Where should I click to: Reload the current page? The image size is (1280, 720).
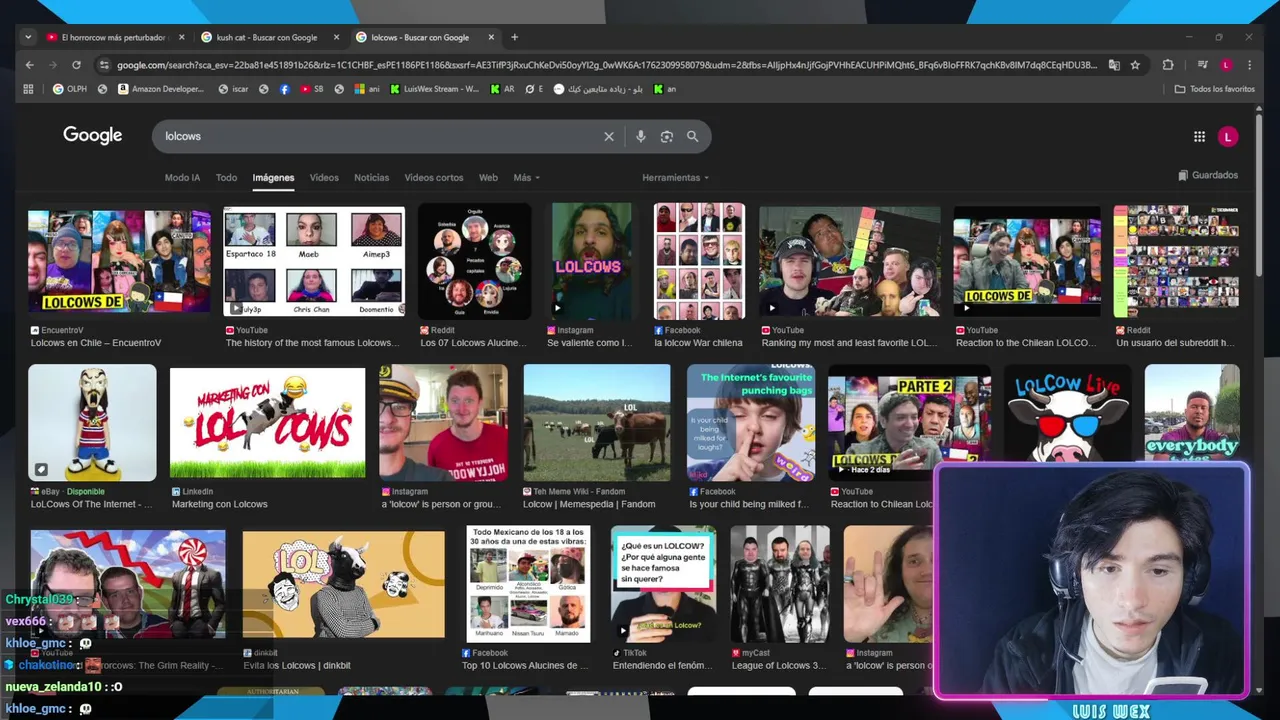coord(76,65)
